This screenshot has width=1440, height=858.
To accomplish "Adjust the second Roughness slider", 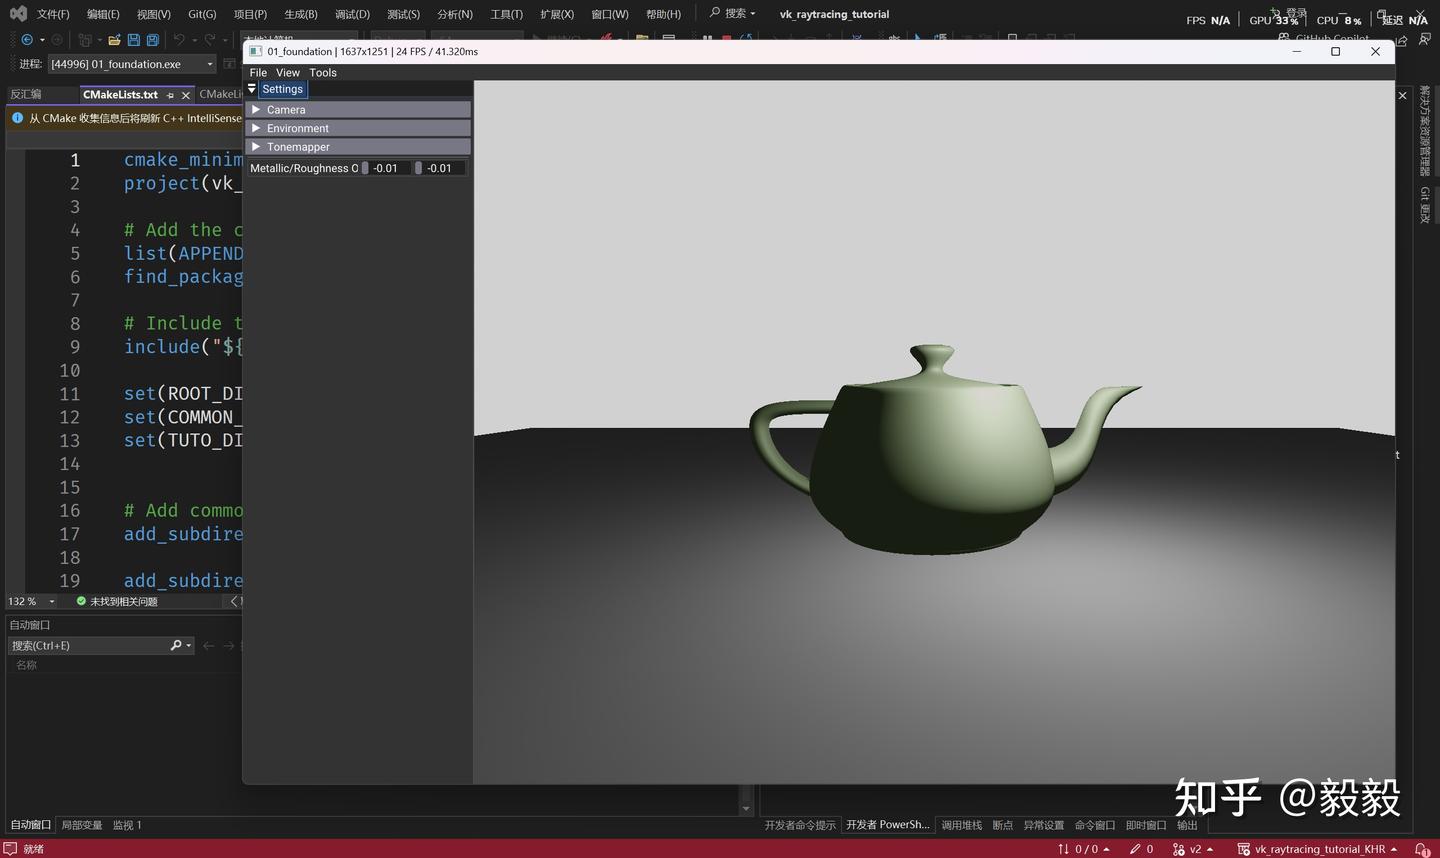I will pyautogui.click(x=439, y=168).
